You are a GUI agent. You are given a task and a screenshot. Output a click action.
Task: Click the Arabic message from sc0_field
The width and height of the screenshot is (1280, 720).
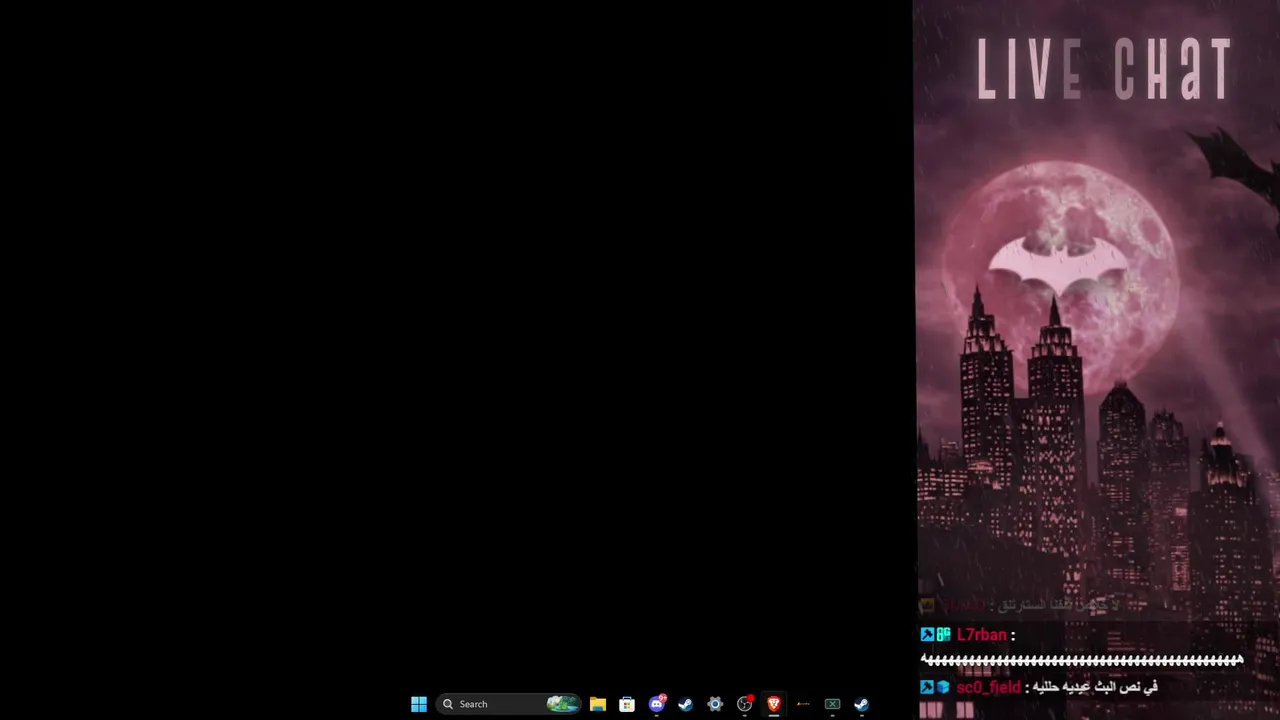pos(1095,688)
